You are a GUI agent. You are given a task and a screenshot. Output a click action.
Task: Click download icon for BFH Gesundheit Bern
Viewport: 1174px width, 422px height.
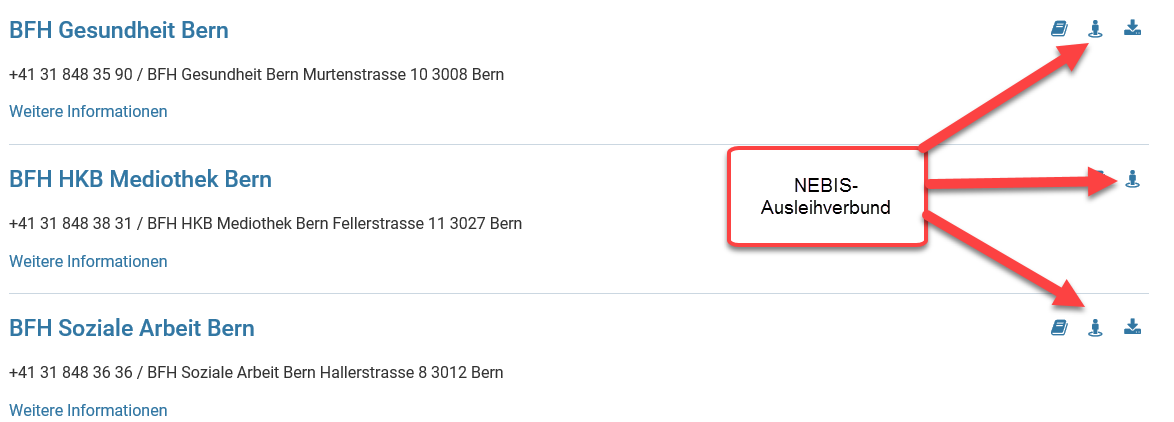click(x=1132, y=29)
